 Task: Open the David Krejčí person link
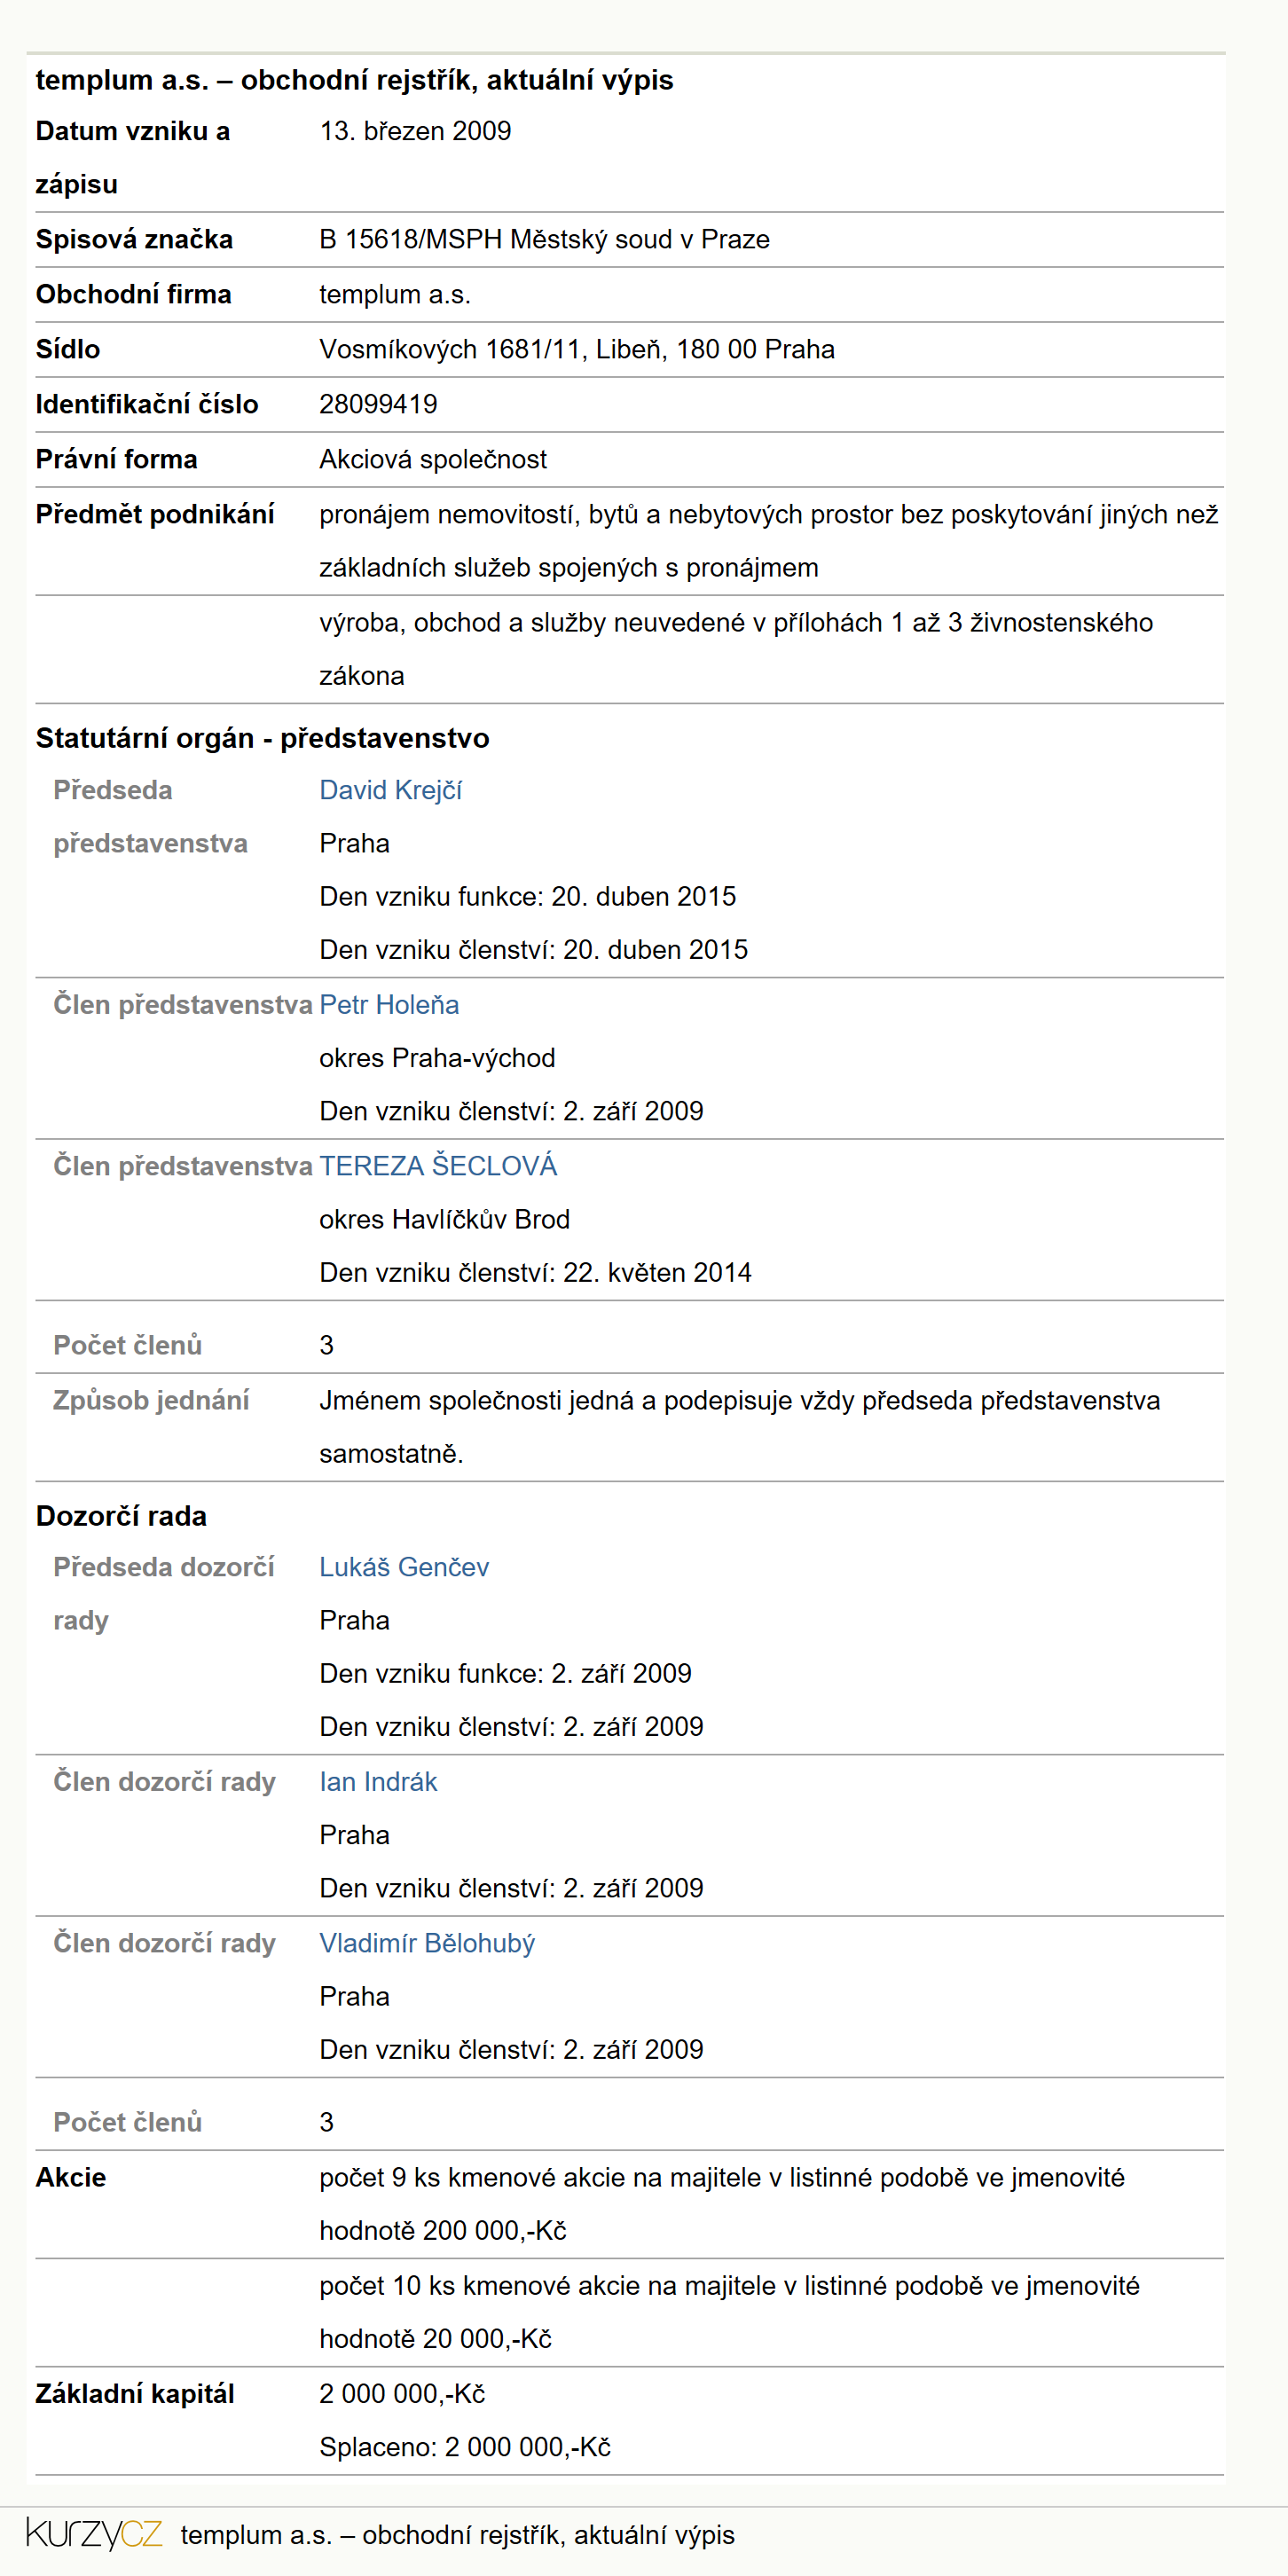390,790
